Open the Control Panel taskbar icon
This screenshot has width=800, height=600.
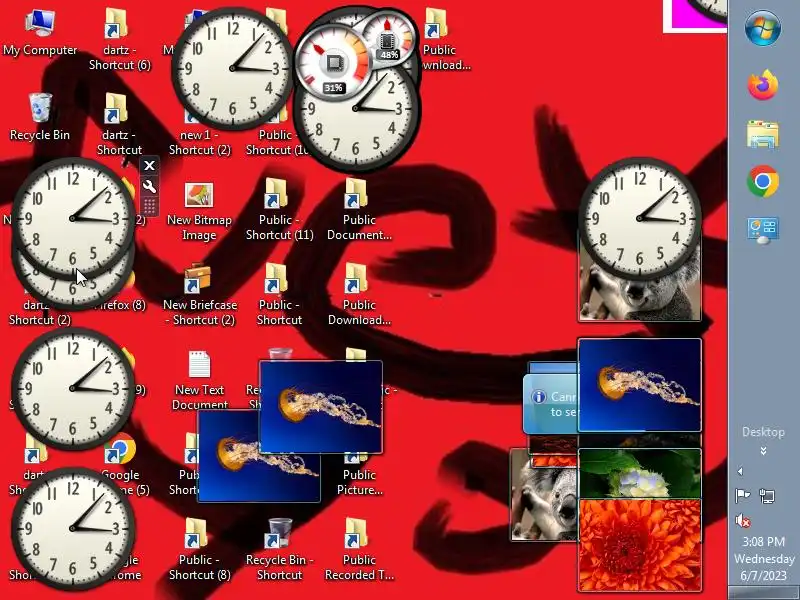[763, 231]
